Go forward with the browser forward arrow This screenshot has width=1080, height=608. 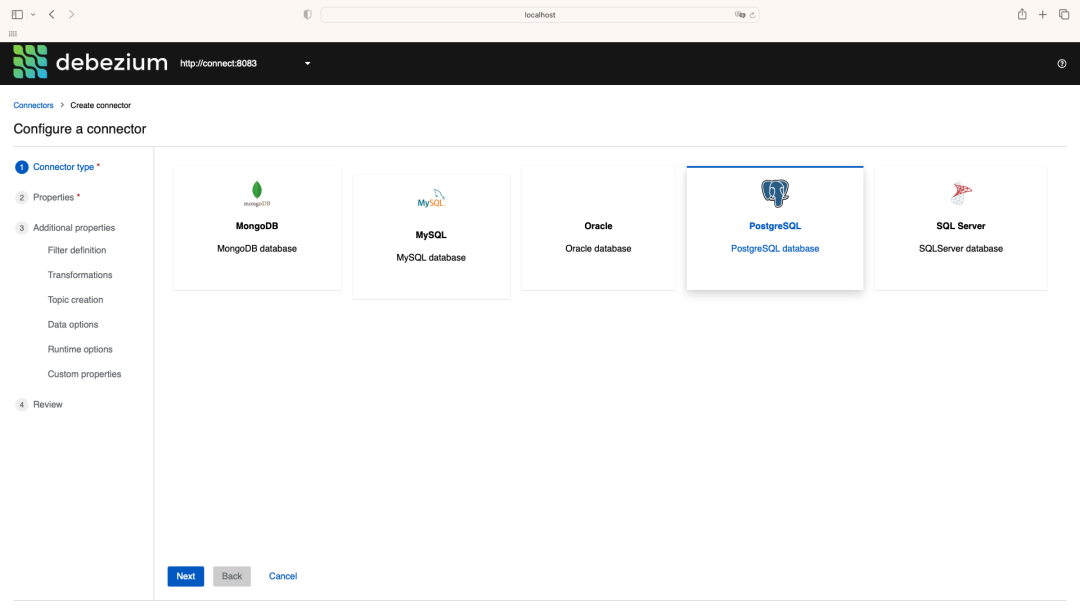tap(72, 14)
